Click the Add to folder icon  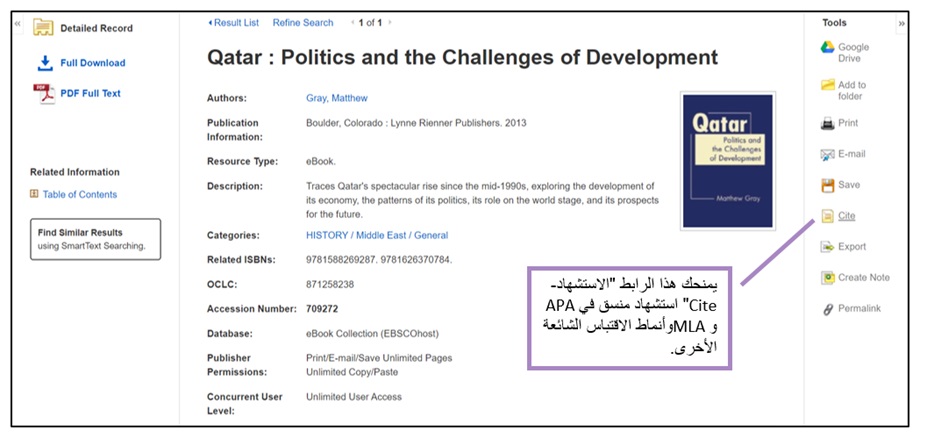(827, 86)
